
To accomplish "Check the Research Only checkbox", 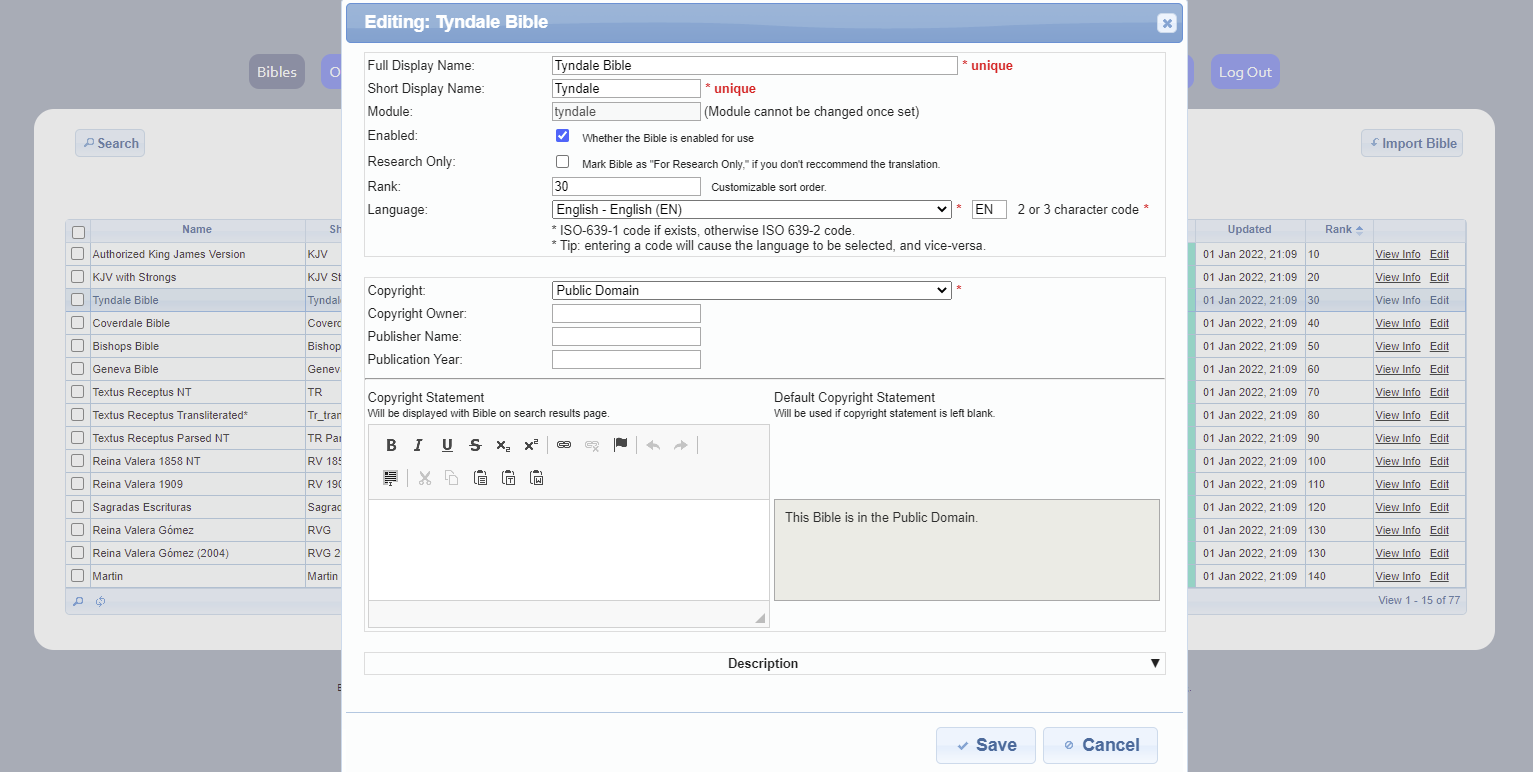I will (x=562, y=161).
